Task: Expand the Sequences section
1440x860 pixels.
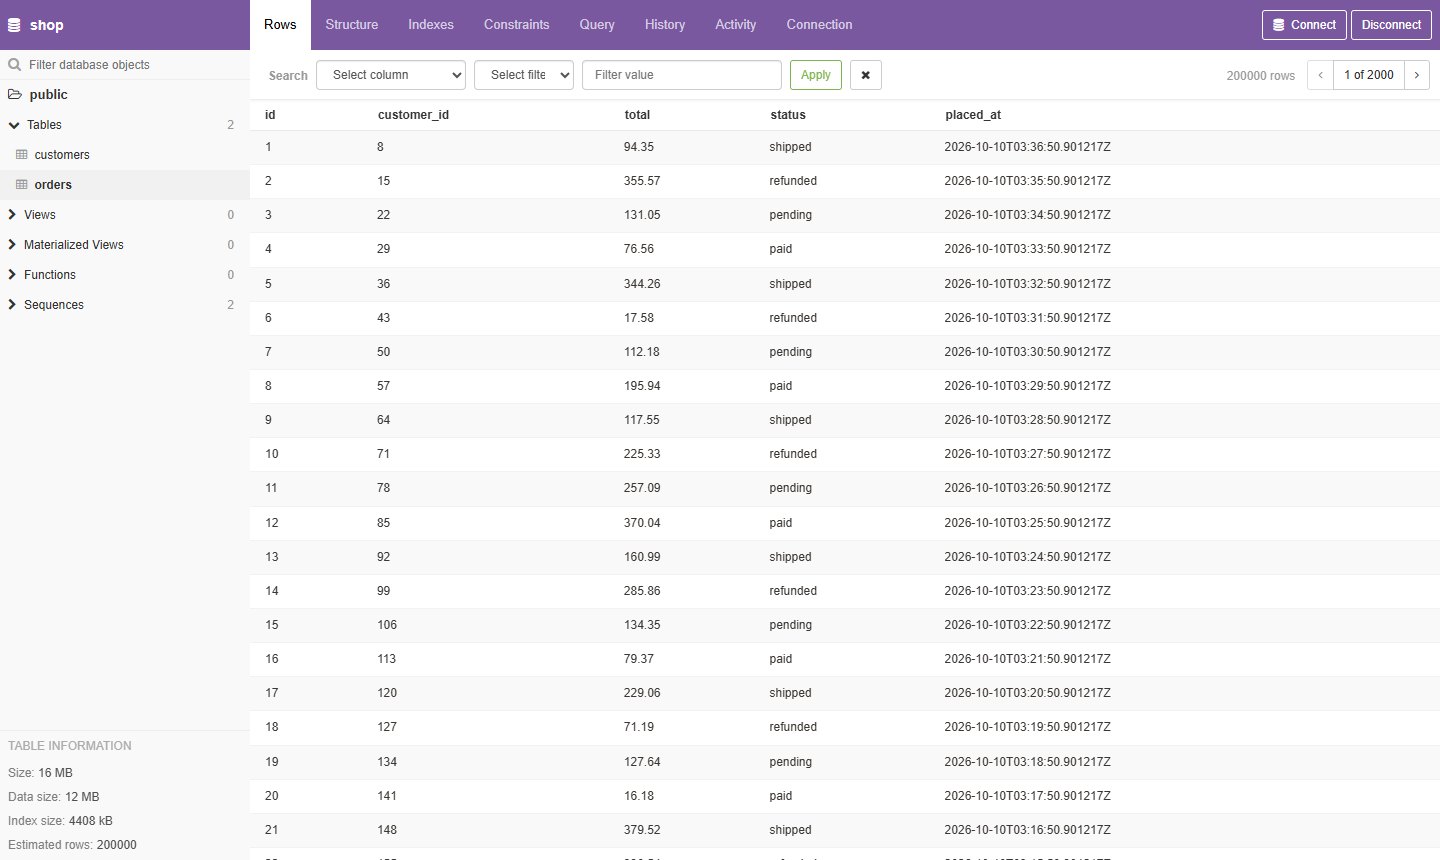Action: (12, 305)
